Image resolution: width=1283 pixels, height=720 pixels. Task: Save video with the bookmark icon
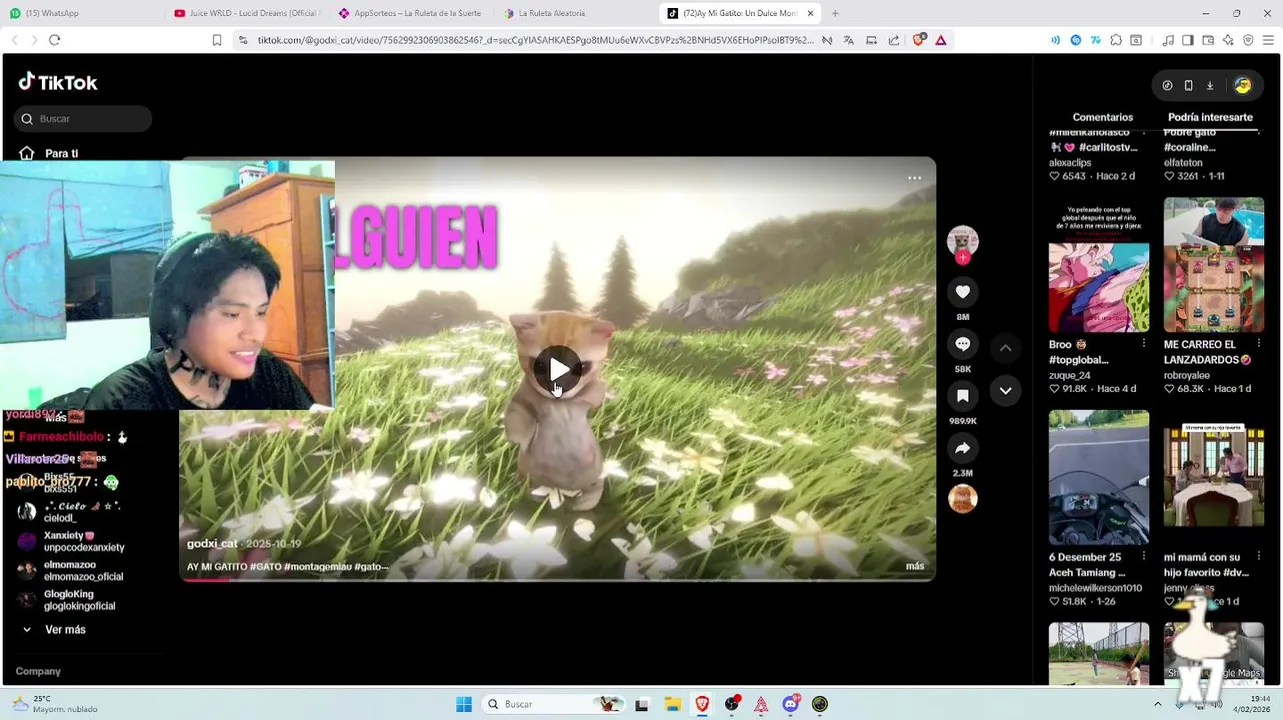(963, 396)
